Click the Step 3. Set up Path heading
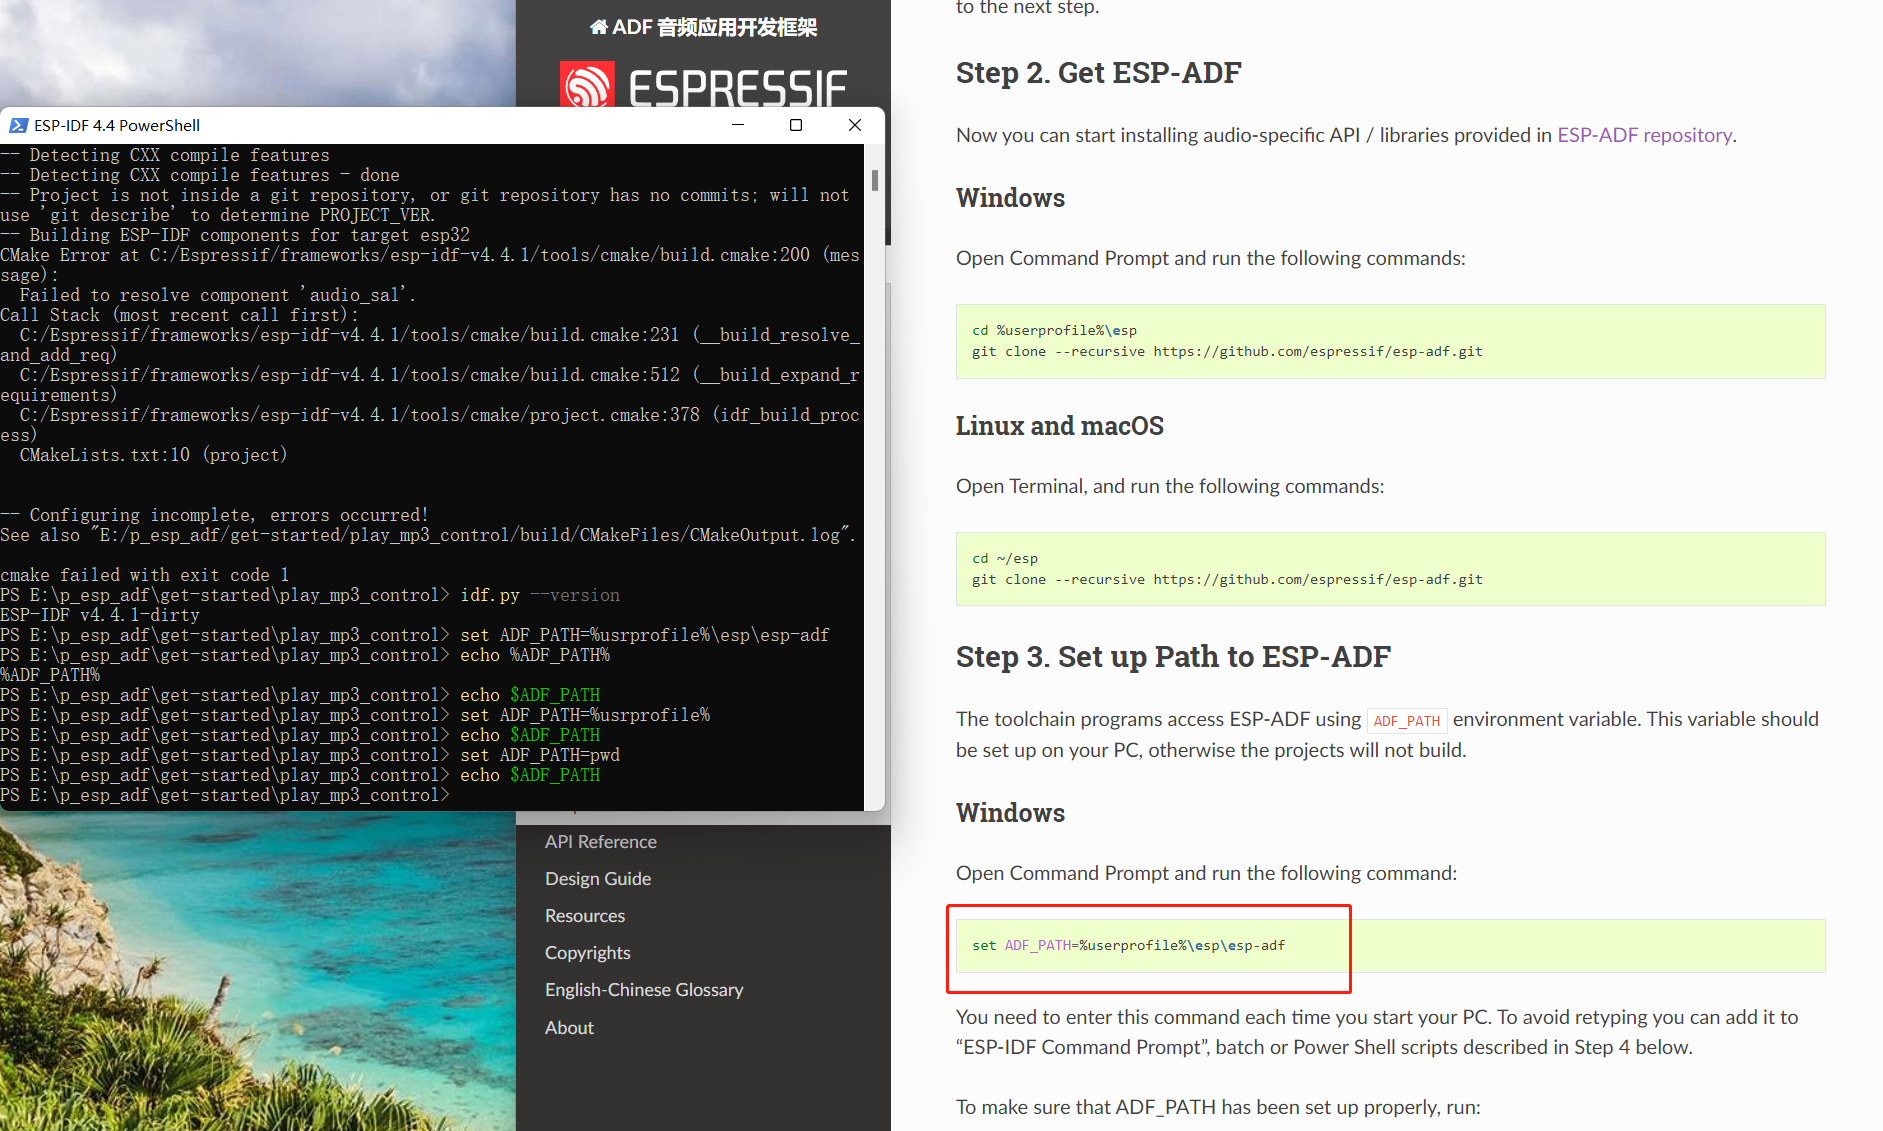This screenshot has height=1131, width=1883. pyautogui.click(x=1173, y=657)
